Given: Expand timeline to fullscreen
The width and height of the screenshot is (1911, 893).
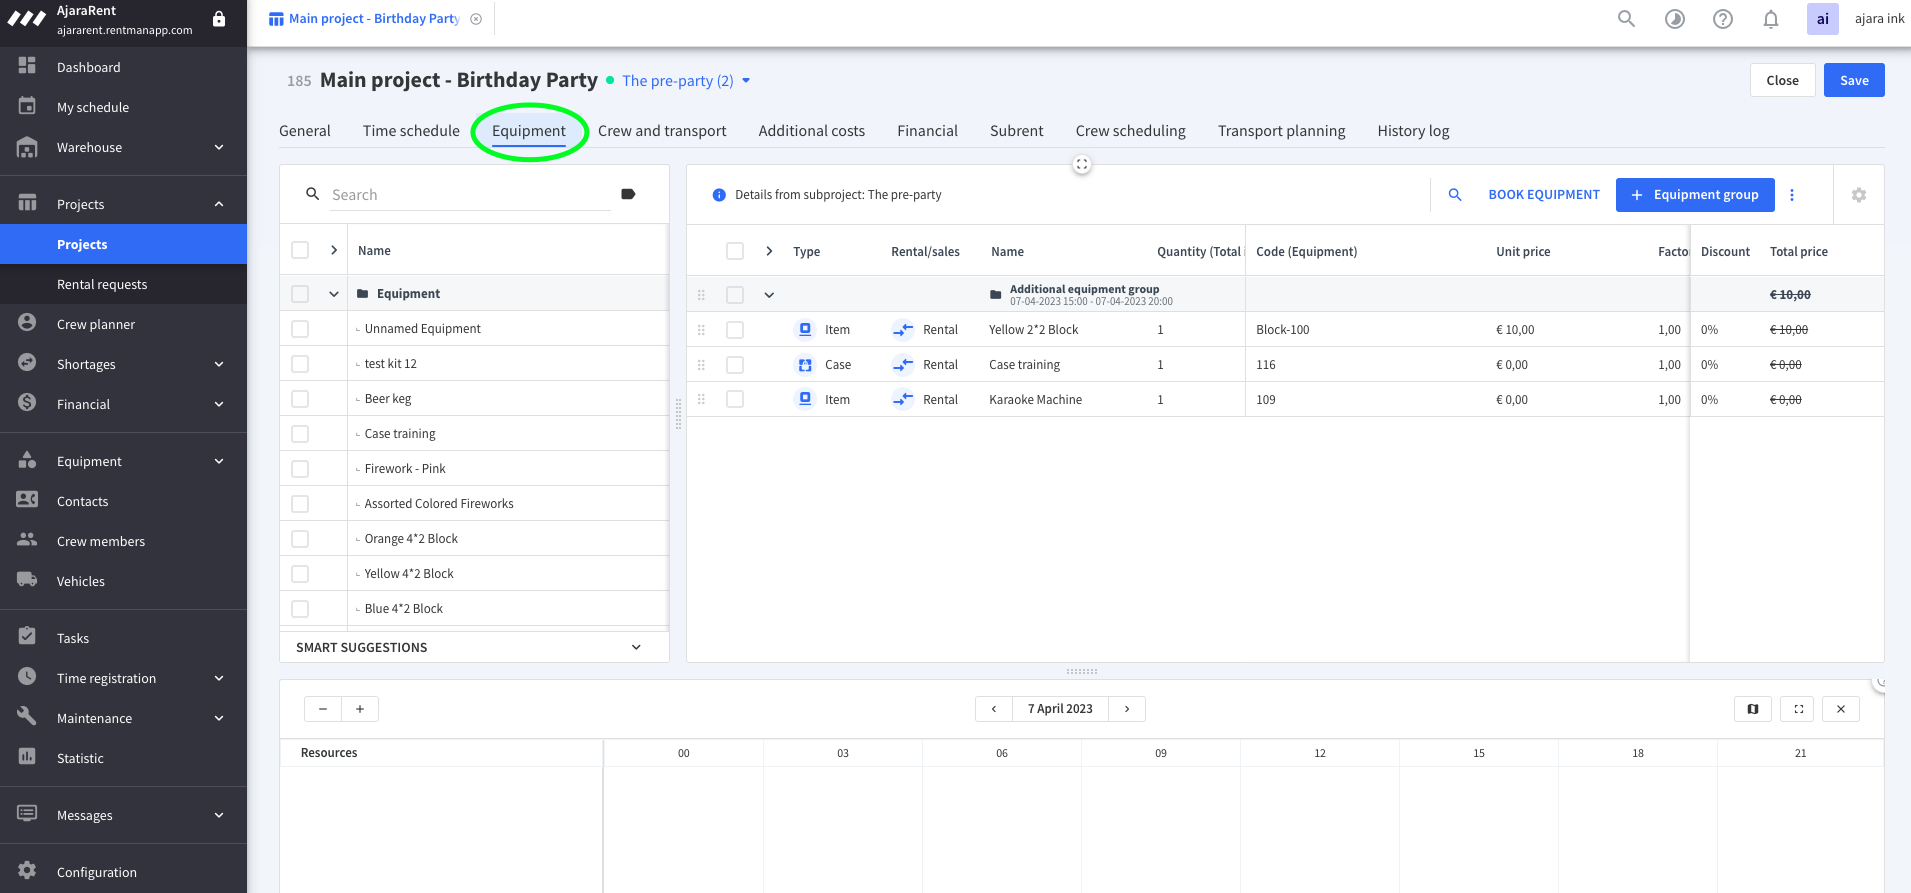Looking at the screenshot, I should point(1798,709).
